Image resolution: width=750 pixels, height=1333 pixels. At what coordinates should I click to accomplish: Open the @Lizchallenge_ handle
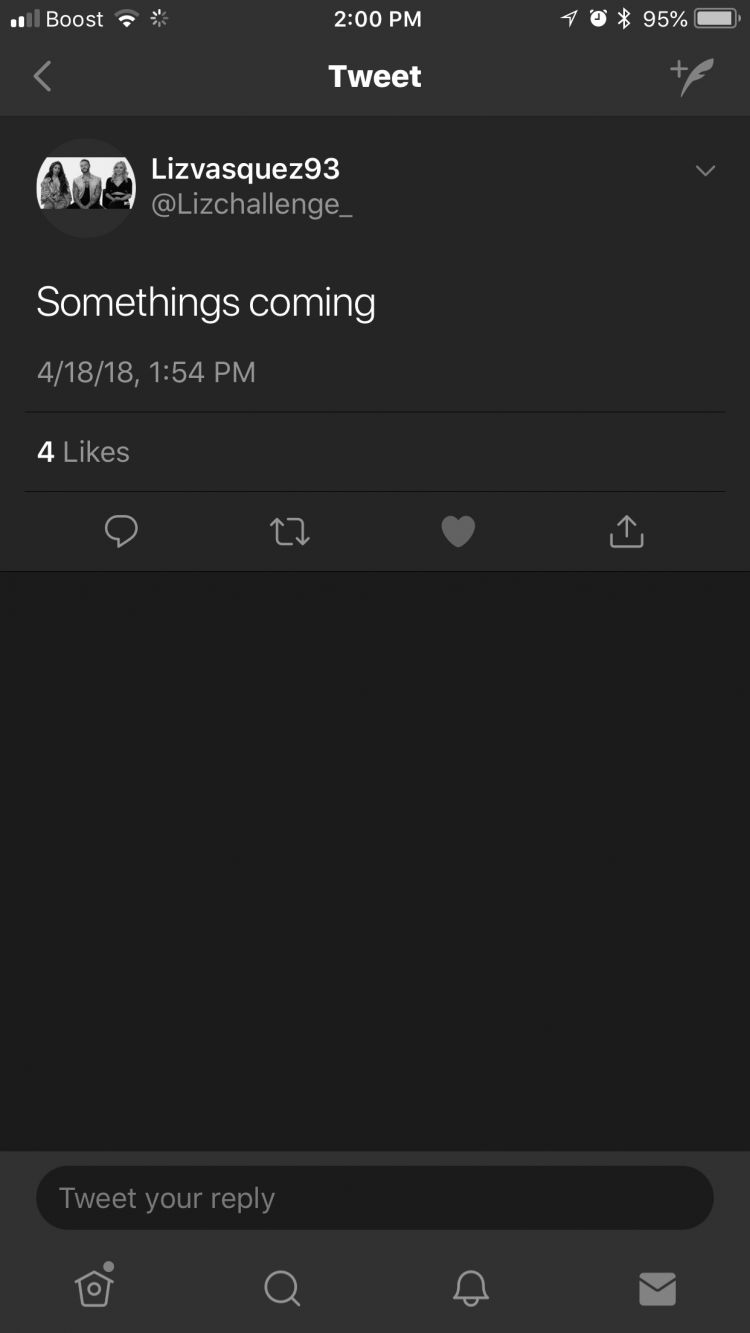pos(251,204)
